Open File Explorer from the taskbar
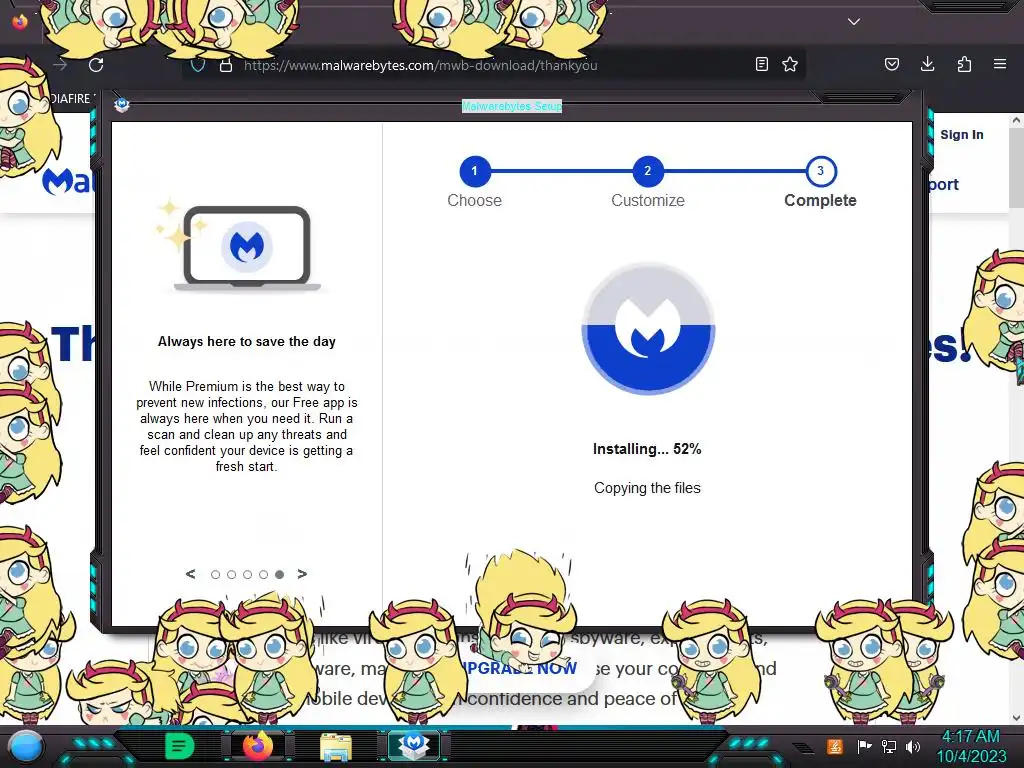The width and height of the screenshot is (1024, 768). (x=336, y=746)
